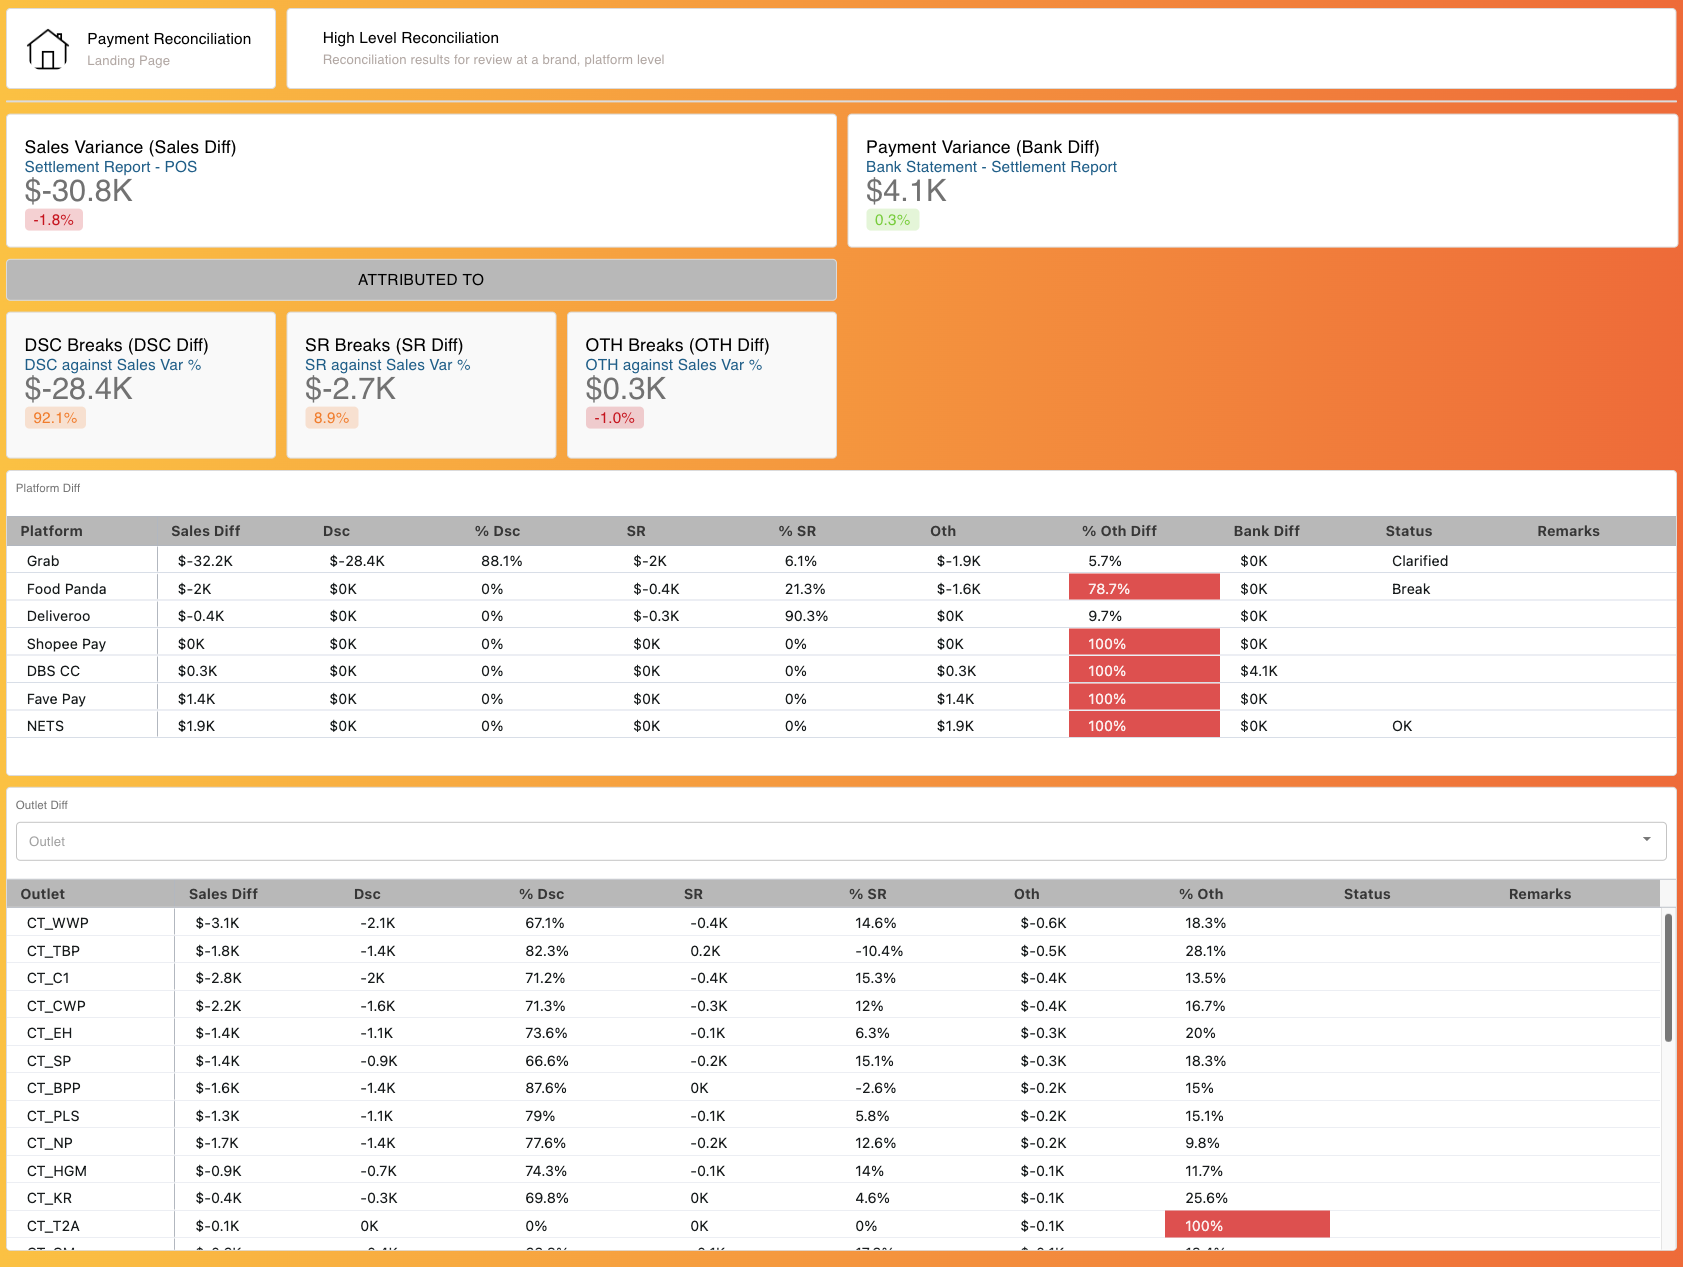The height and width of the screenshot is (1267, 1683).
Task: Sort Outlet table by Remarks header
Action: 1539,894
